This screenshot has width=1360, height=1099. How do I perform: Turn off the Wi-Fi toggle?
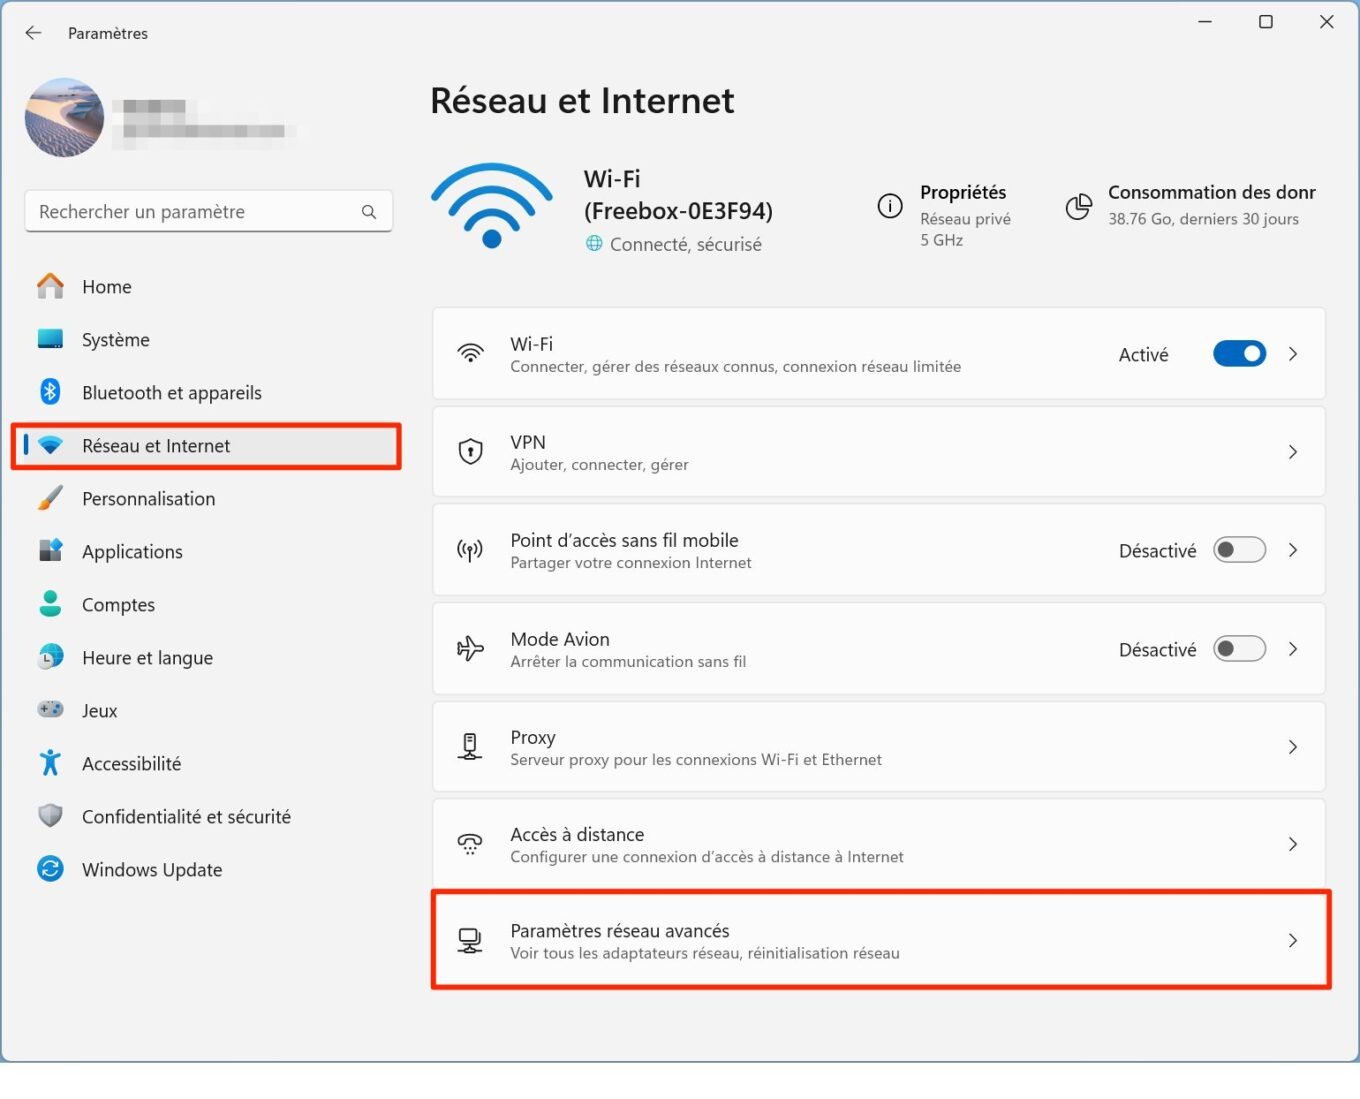pos(1239,354)
